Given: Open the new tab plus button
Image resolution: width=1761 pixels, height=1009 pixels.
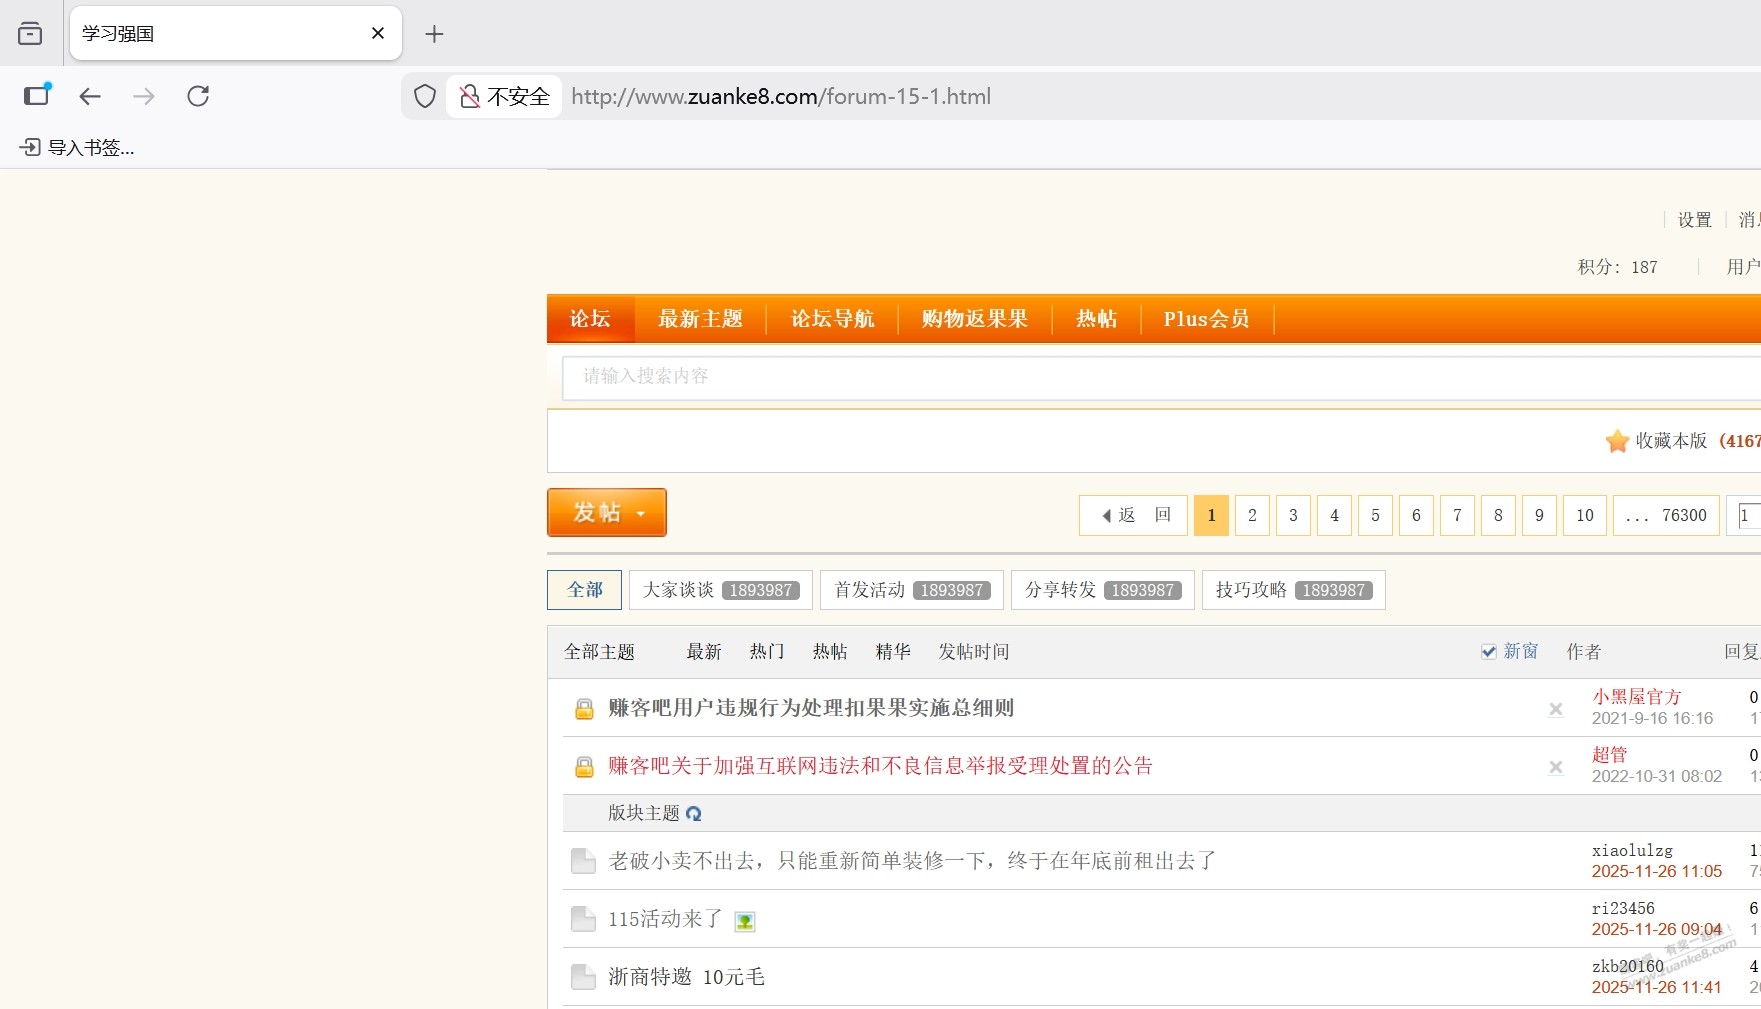Looking at the screenshot, I should click(434, 34).
